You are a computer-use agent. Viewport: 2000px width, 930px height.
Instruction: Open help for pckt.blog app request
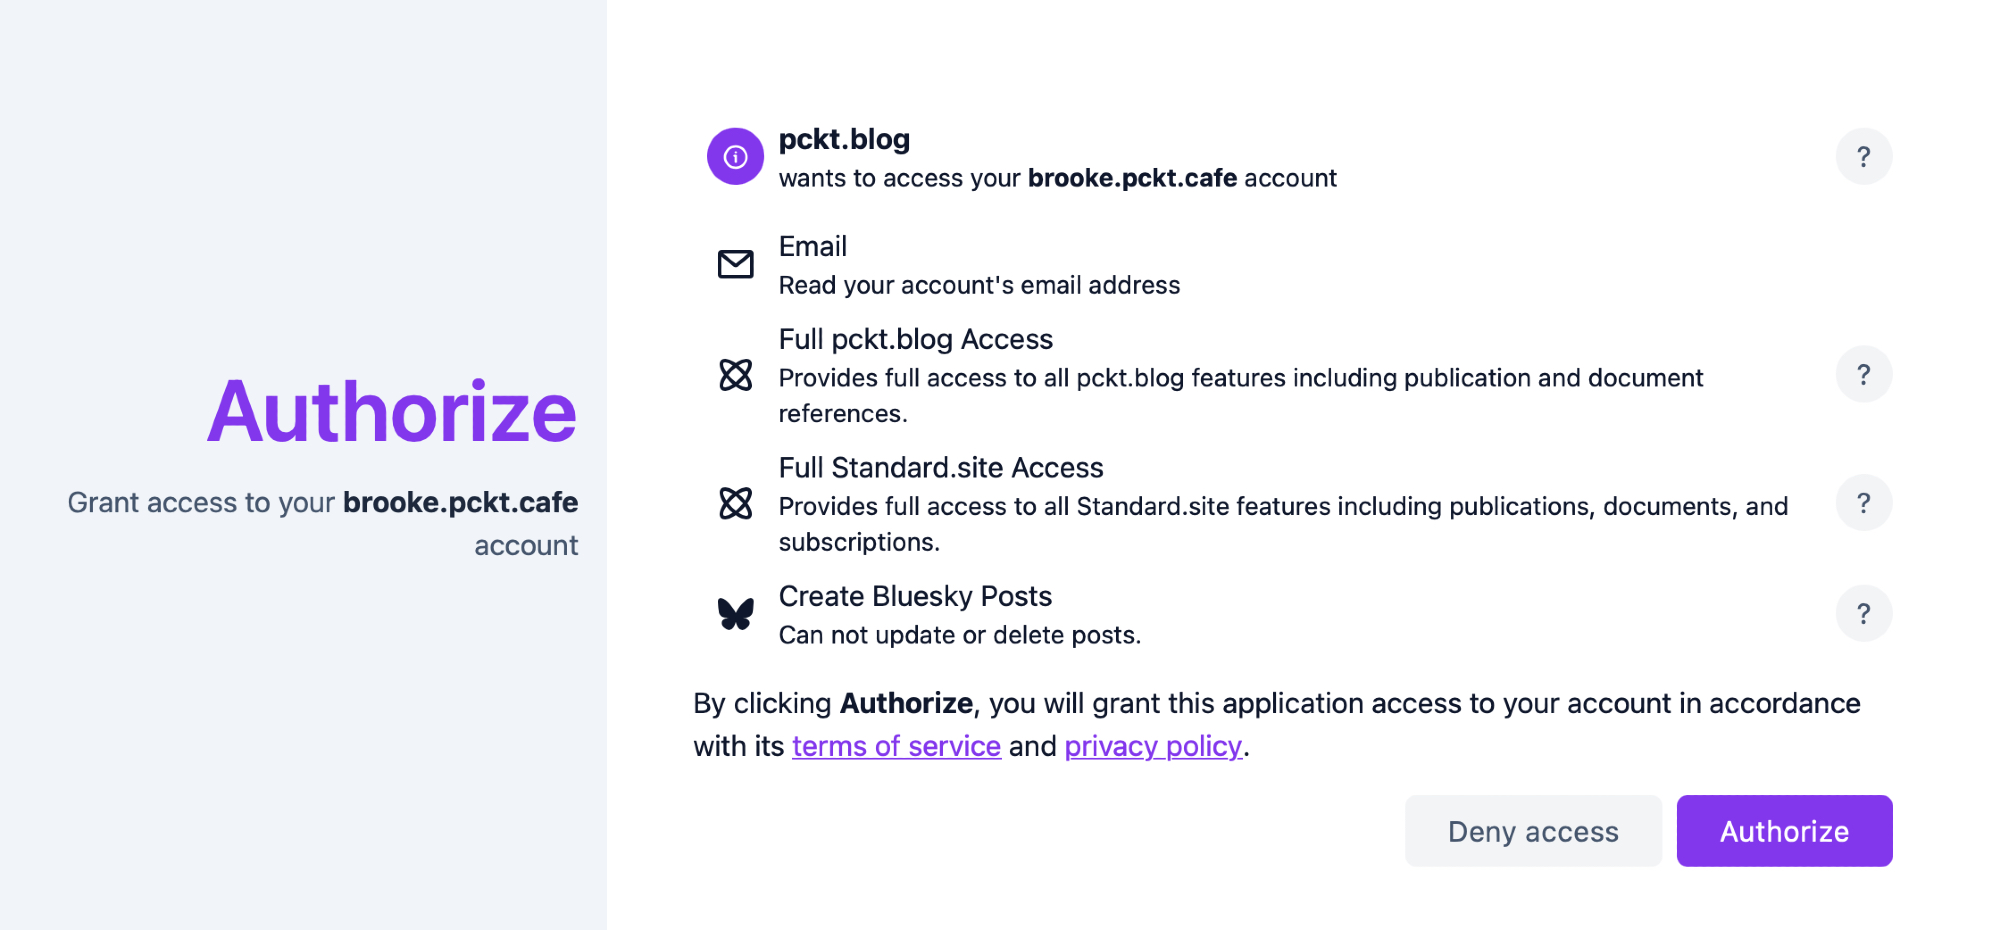1863,157
